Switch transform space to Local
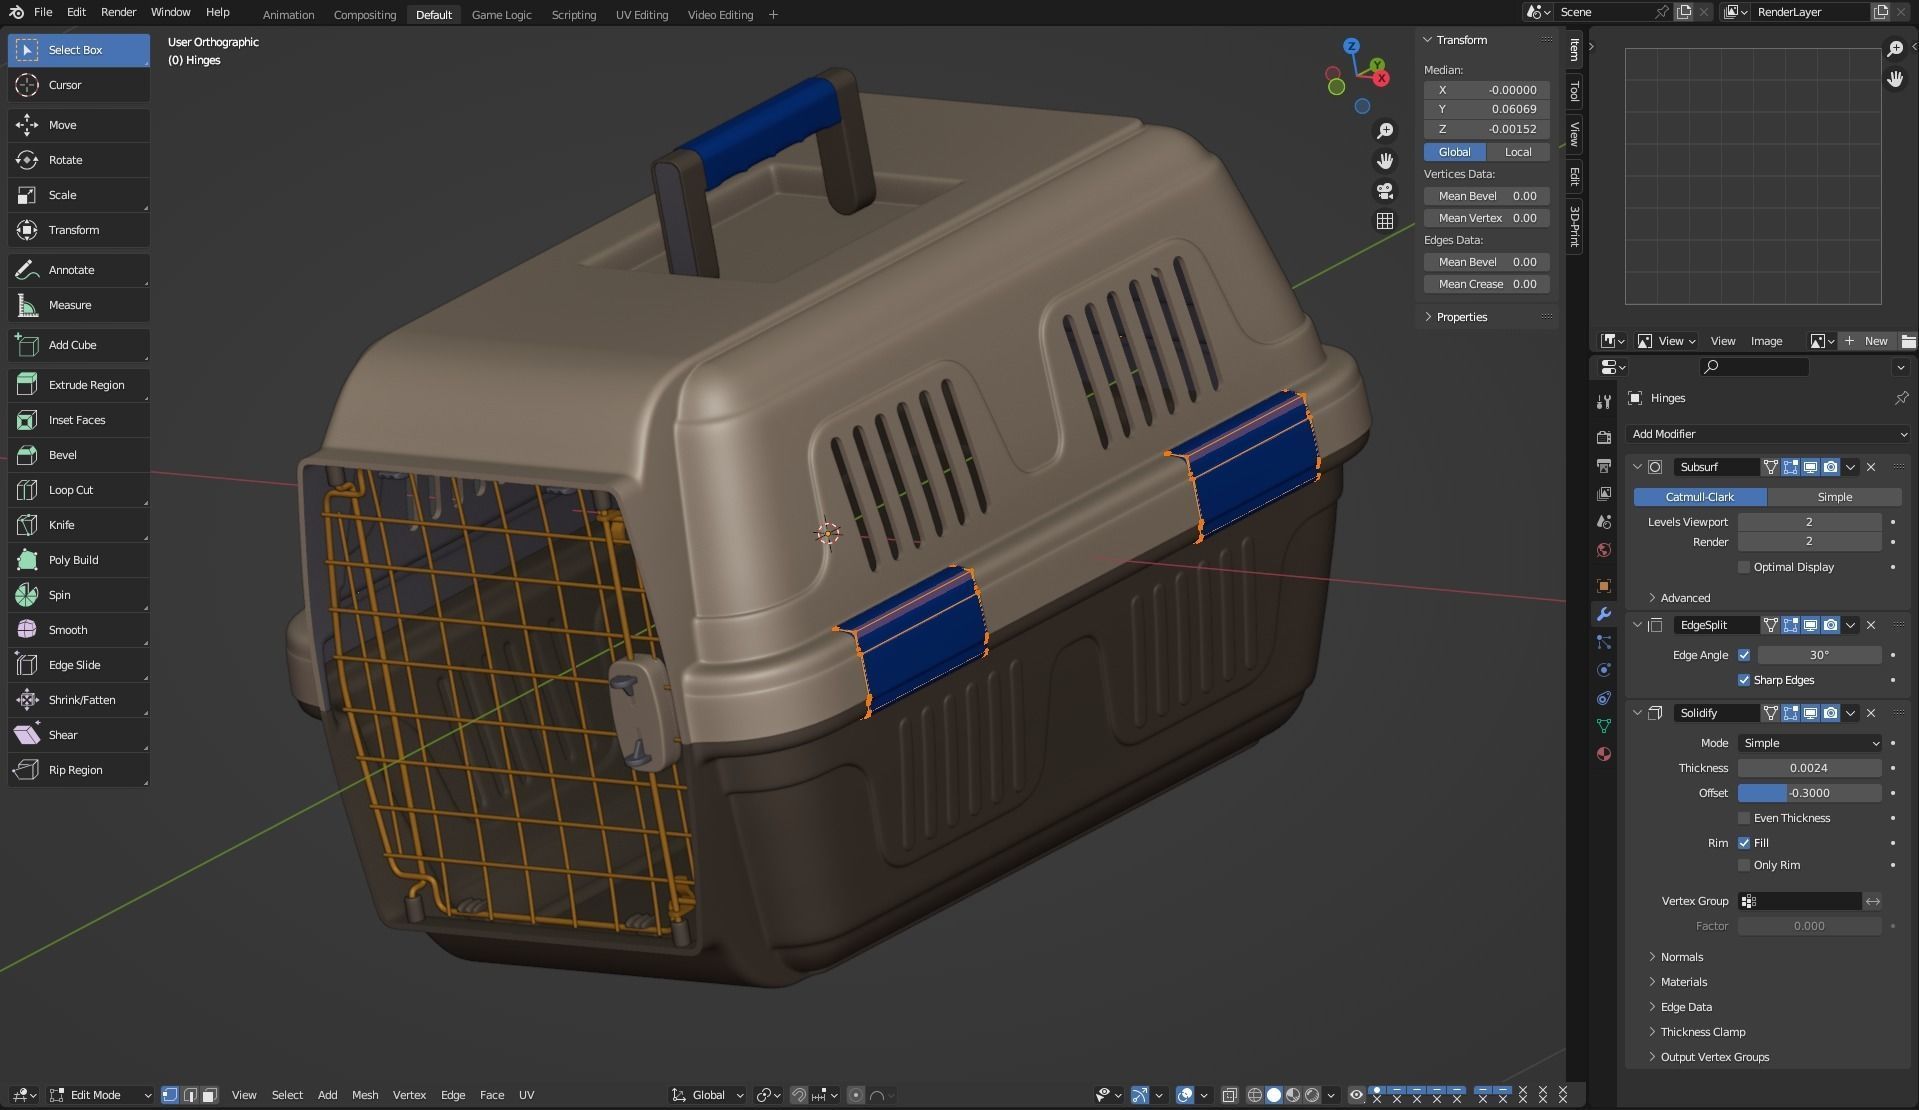Viewport: 1919px width, 1110px height. [x=1518, y=152]
